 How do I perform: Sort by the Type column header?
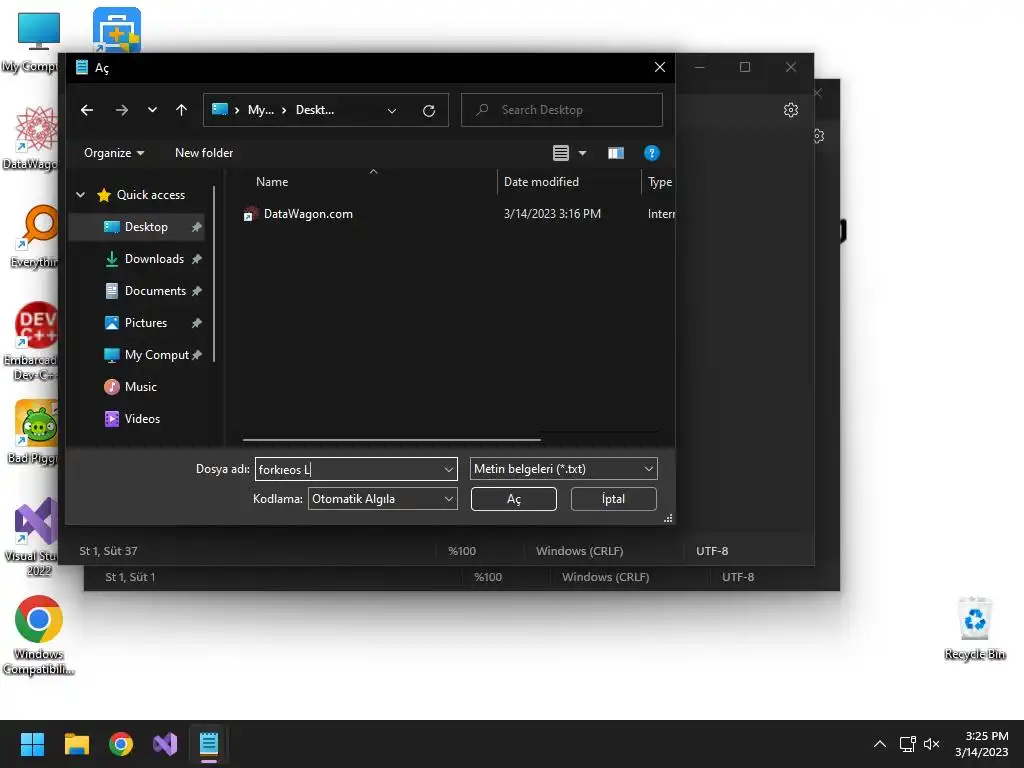660,182
